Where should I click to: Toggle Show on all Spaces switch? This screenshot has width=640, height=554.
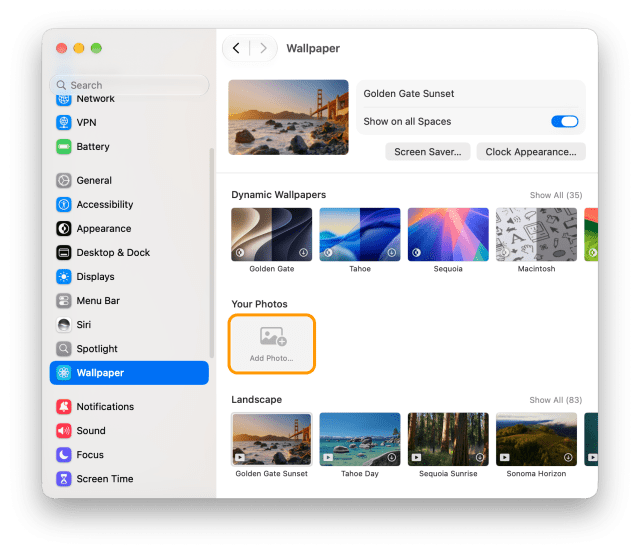coord(564,122)
